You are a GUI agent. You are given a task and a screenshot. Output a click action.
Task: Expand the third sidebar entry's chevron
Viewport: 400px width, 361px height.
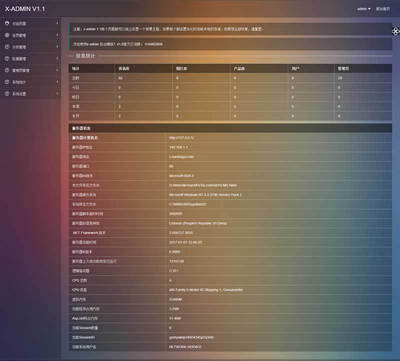[57, 47]
